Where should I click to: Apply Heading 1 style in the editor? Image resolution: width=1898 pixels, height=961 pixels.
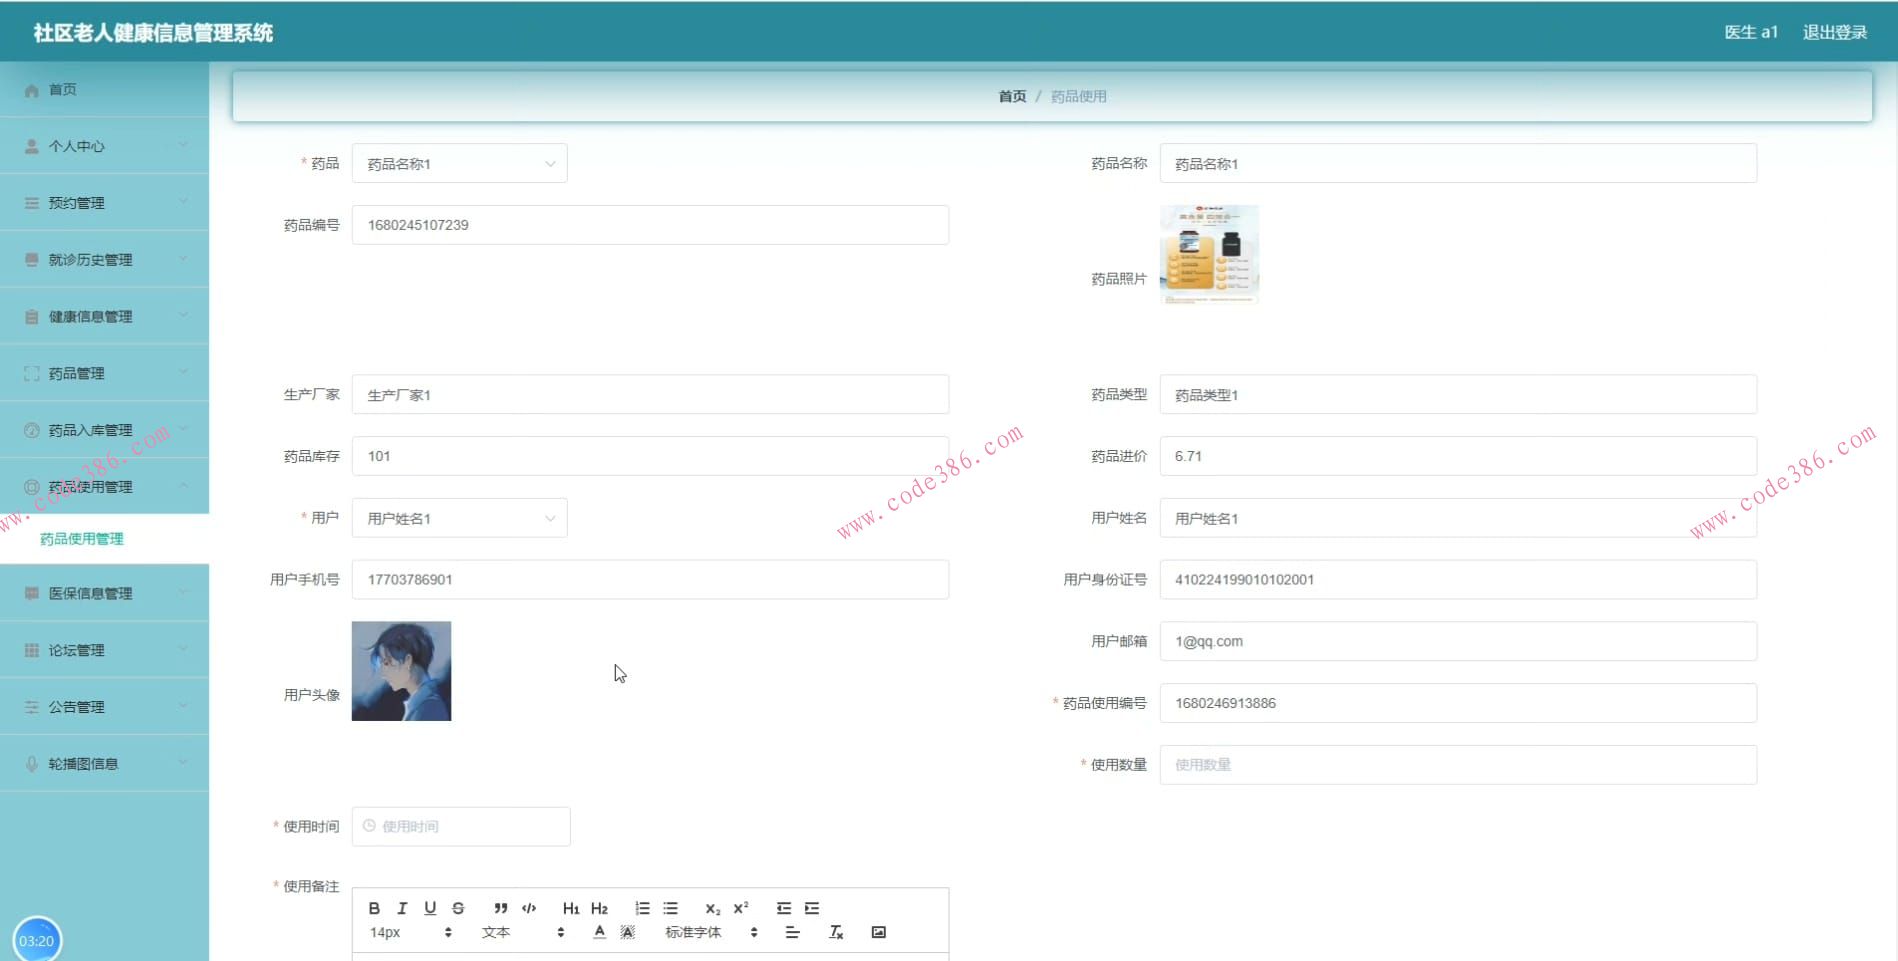point(571,908)
